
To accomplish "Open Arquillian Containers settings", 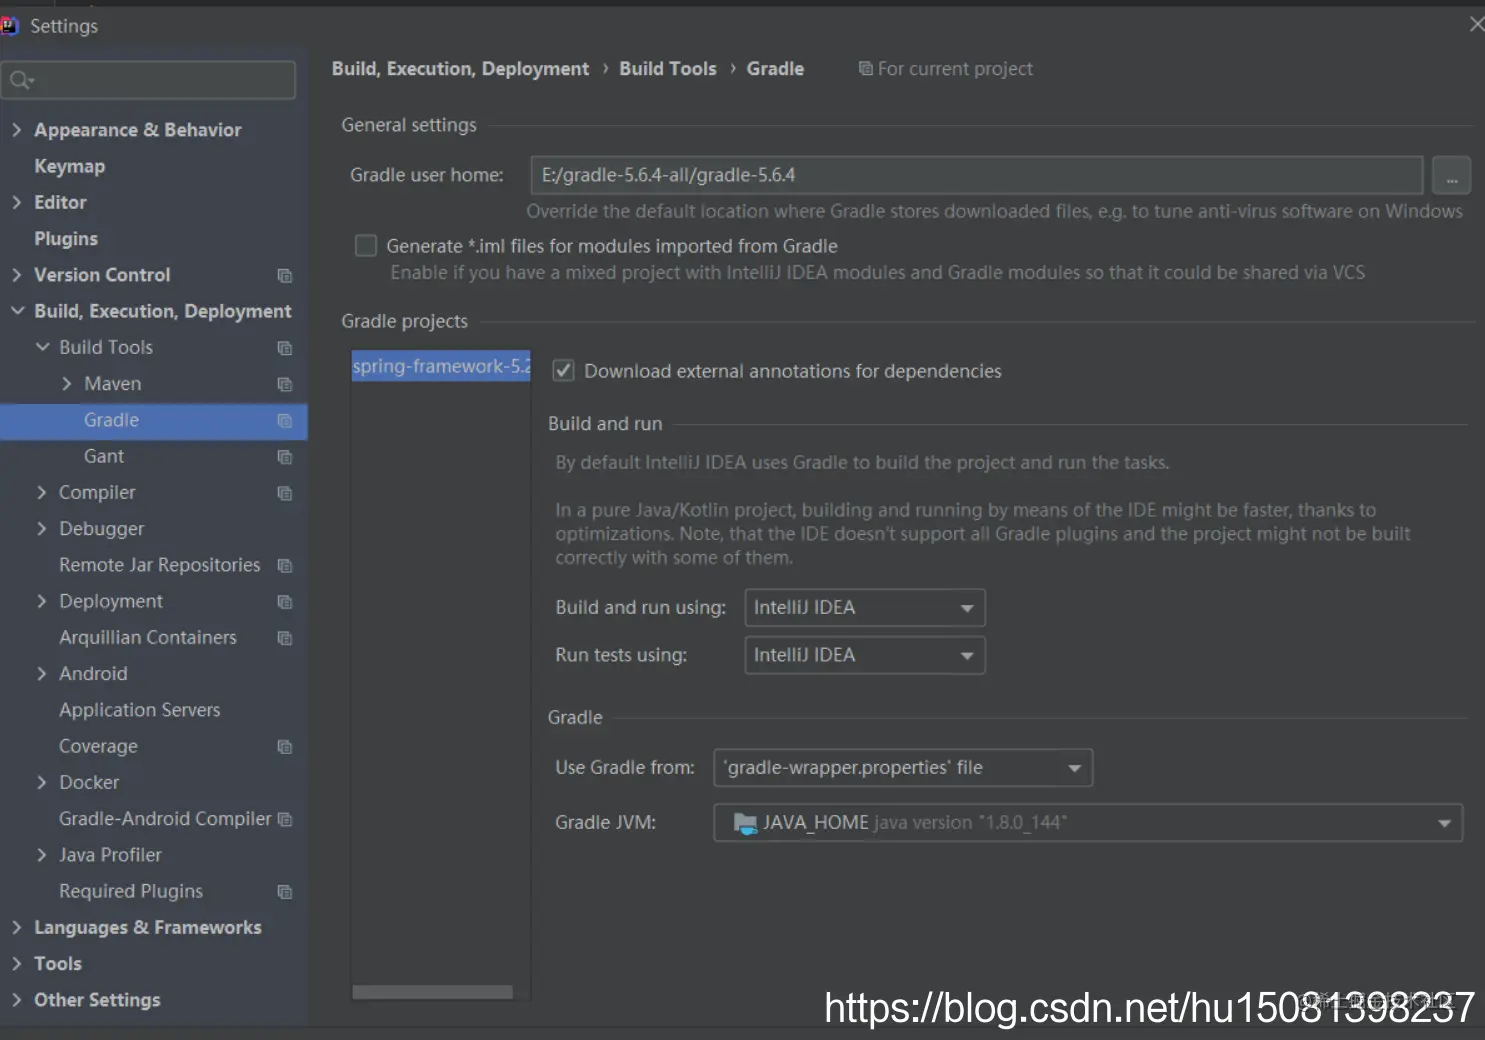I will point(148,638).
